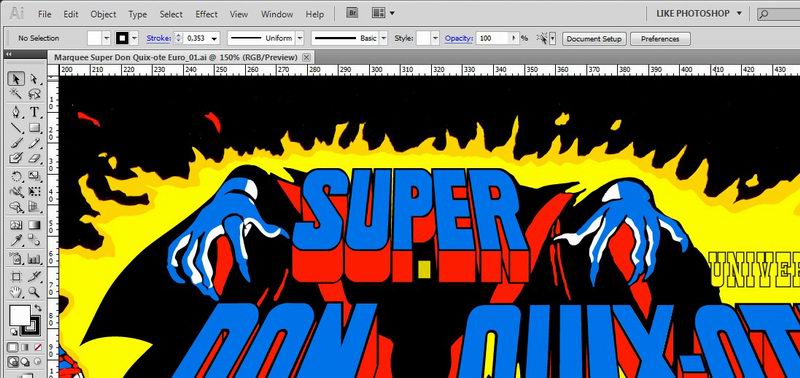Pick the Magic Wand tool

coord(16,94)
